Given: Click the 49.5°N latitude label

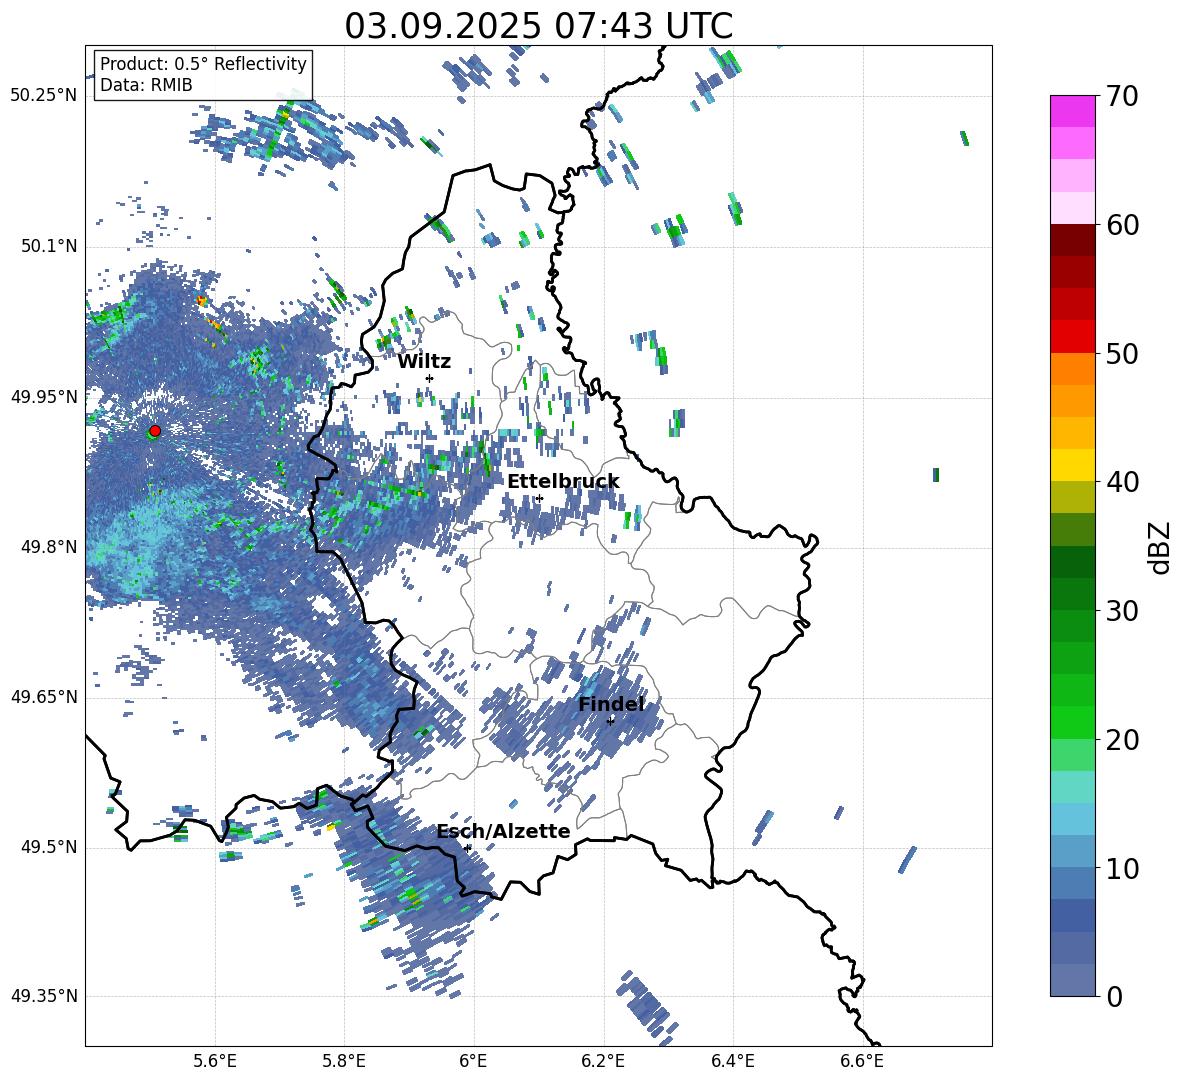Looking at the screenshot, I should tap(48, 847).
